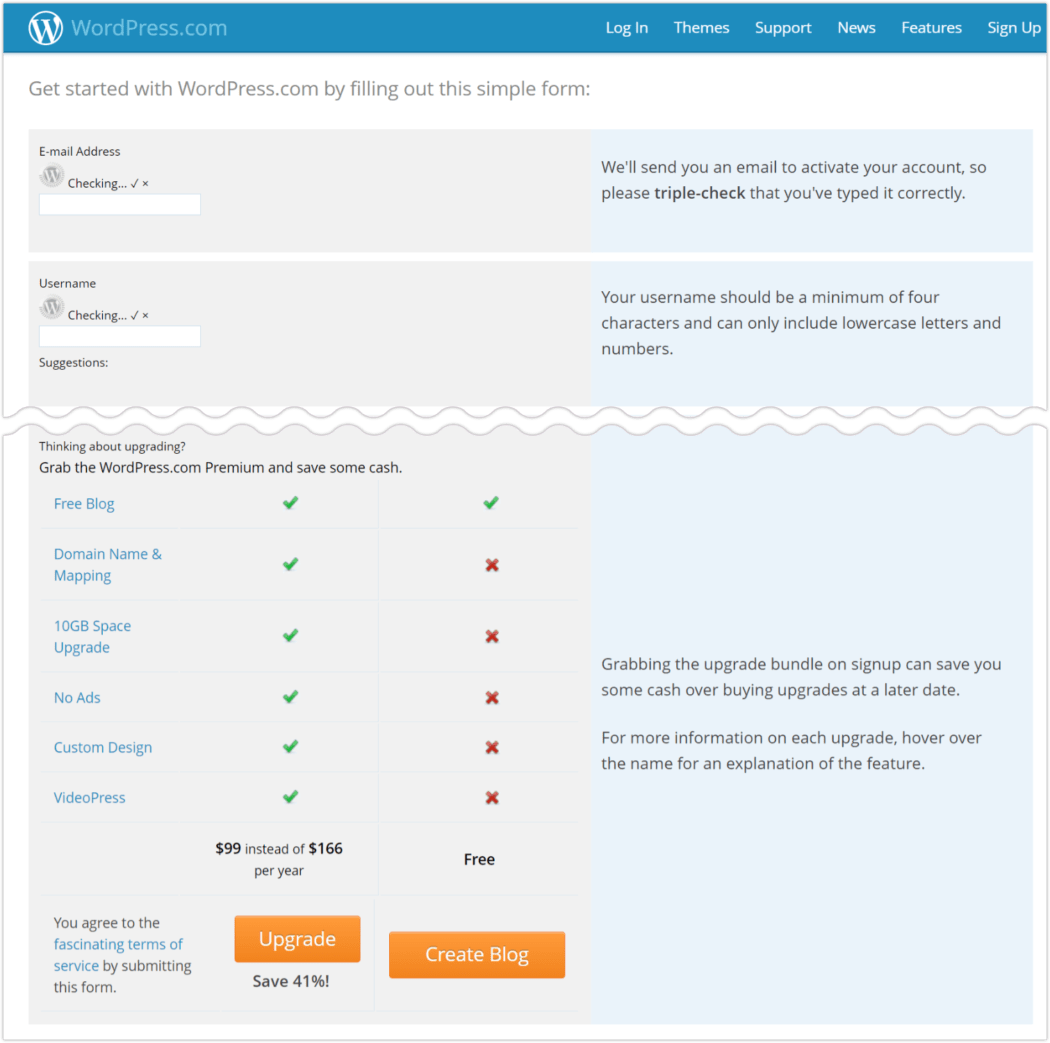Screen dimensions: 1050x1043
Task: Click the green checkmark for Free Blog
Action: [x=290, y=503]
